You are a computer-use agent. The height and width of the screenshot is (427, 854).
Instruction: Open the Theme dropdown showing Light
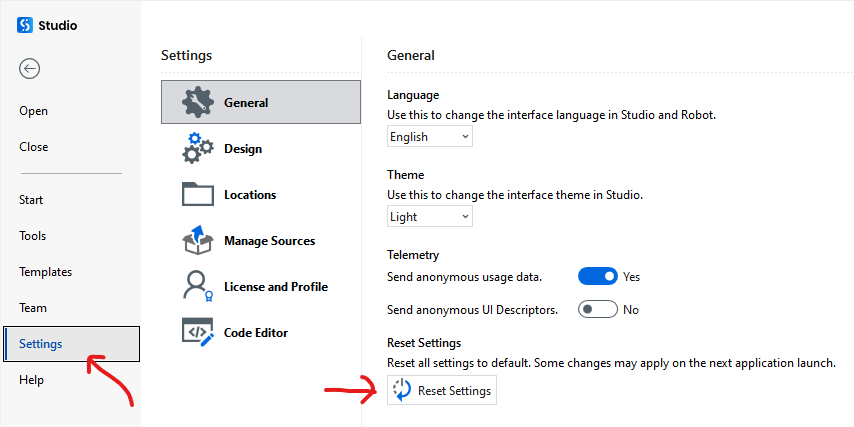click(x=430, y=217)
